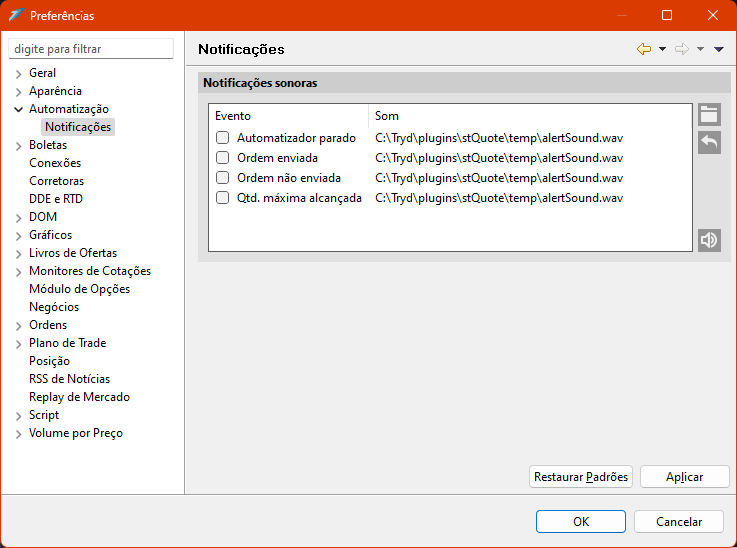
Task: Expand the DOM tree node
Action: tap(18, 218)
